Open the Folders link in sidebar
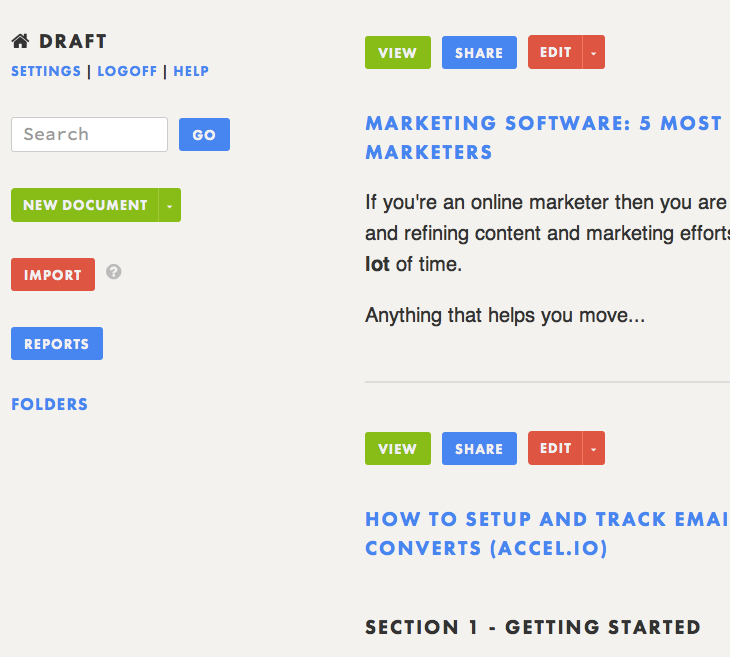 (x=50, y=404)
